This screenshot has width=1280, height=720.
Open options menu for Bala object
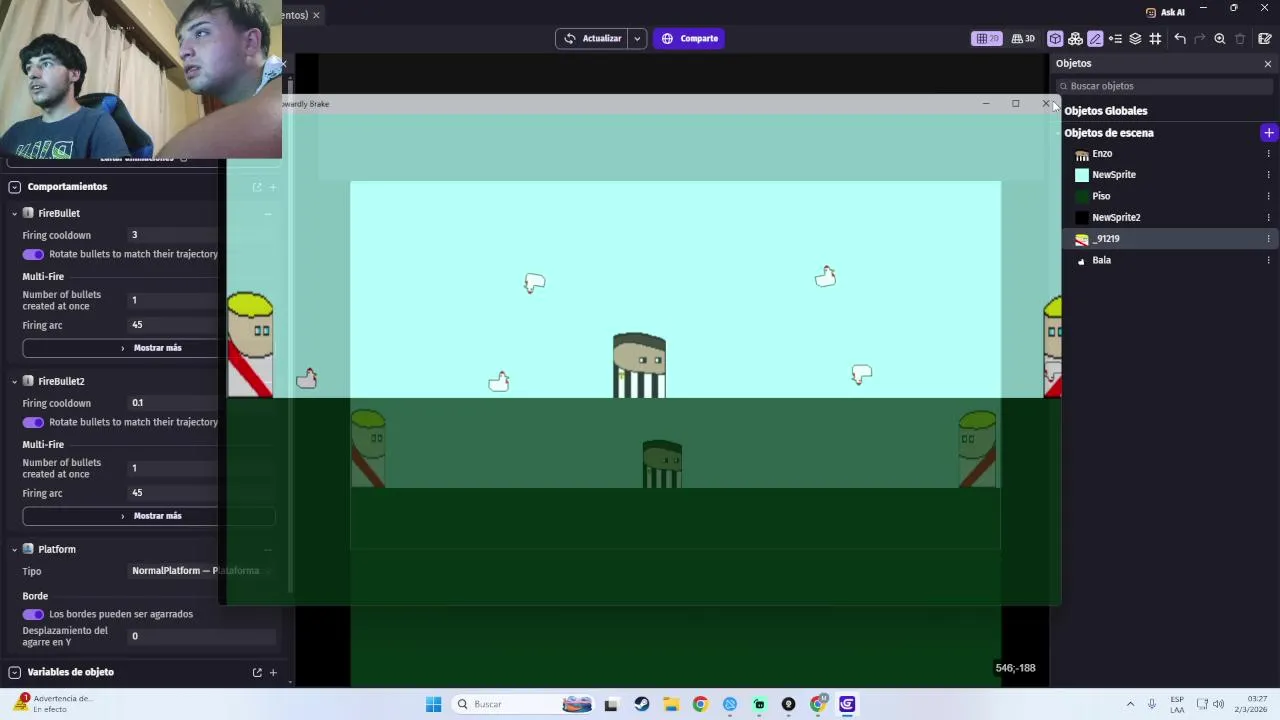pos(1268,260)
